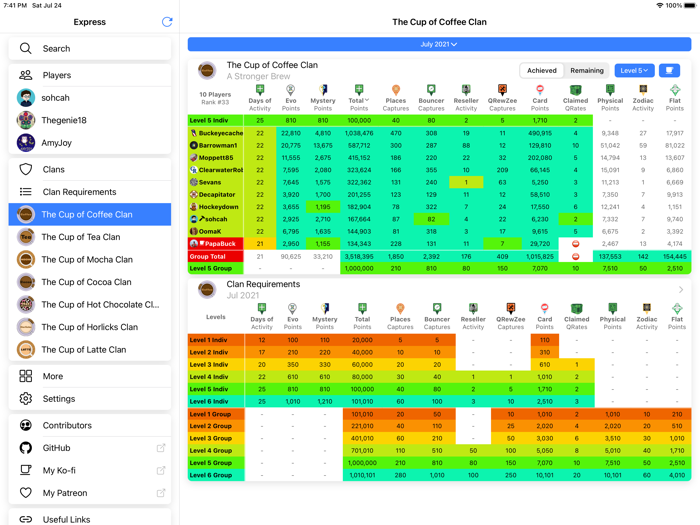Open Clan Requirements in the sidebar
Viewport: 700px width, 525px height.
(79, 192)
